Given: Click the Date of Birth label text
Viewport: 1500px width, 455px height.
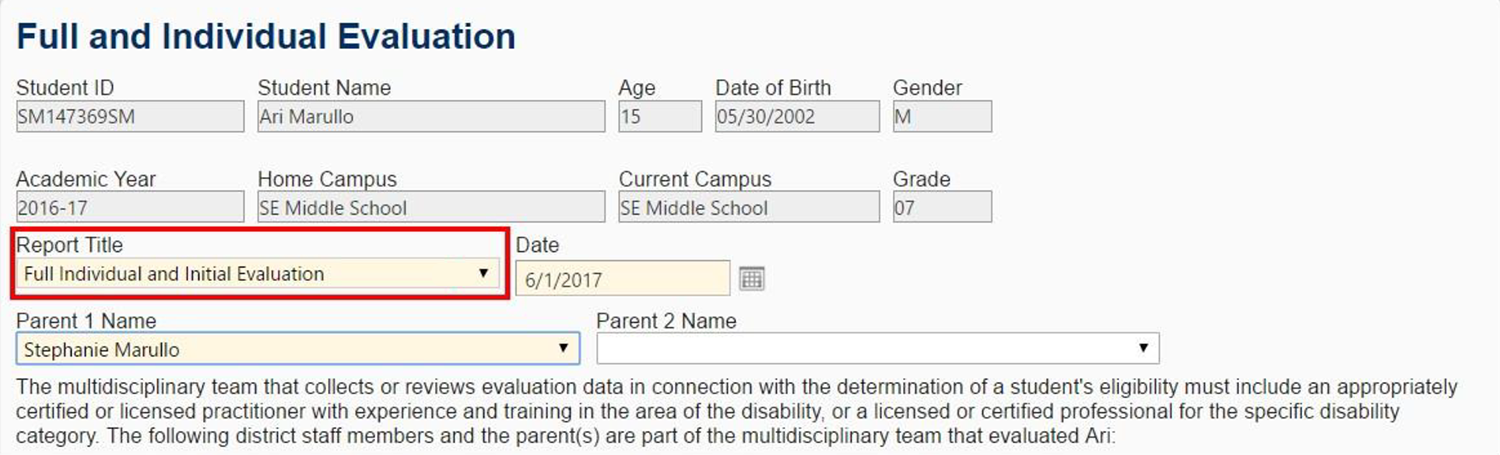Looking at the screenshot, I should pyautogui.click(x=773, y=88).
